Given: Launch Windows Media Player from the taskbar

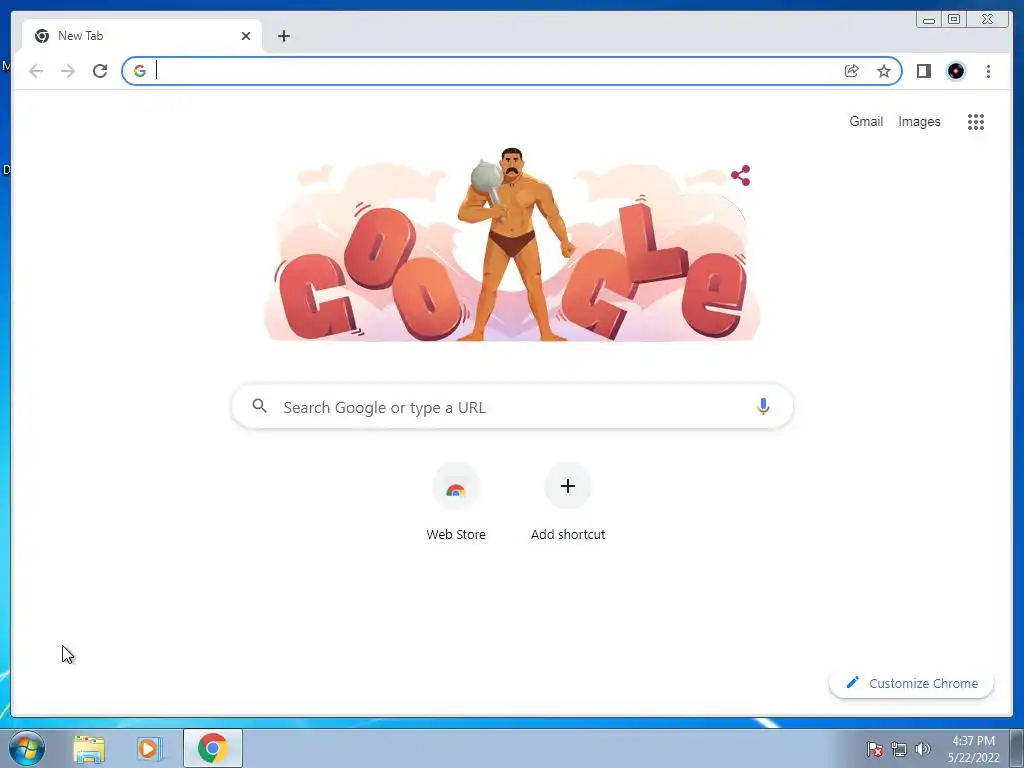Looking at the screenshot, I should [149, 748].
